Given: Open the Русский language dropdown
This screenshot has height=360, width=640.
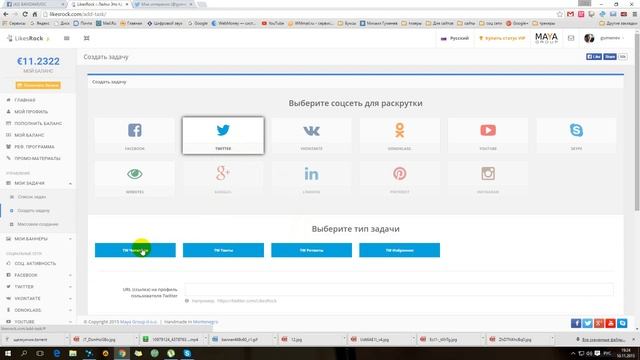Looking at the screenshot, I should (x=455, y=38).
